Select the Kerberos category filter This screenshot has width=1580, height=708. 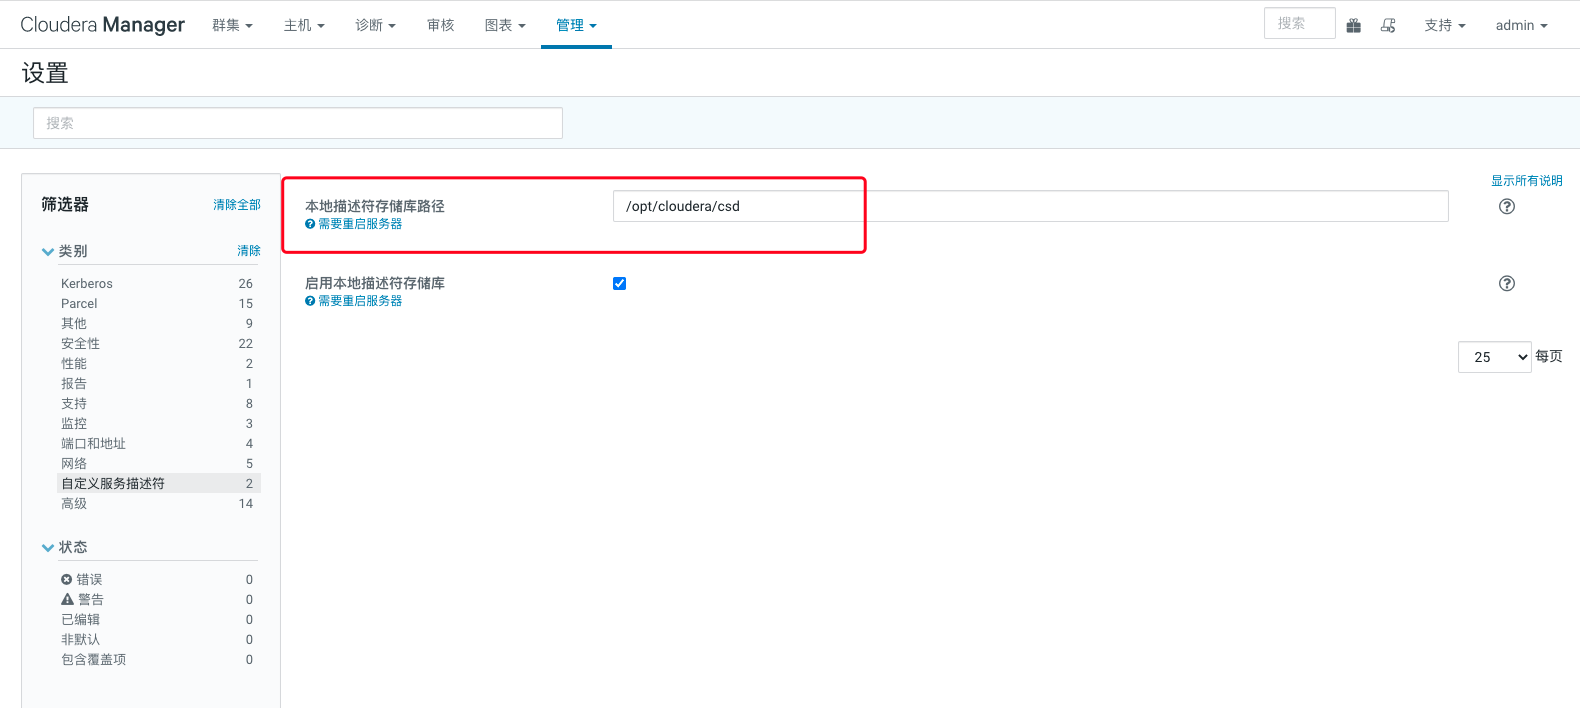click(87, 283)
